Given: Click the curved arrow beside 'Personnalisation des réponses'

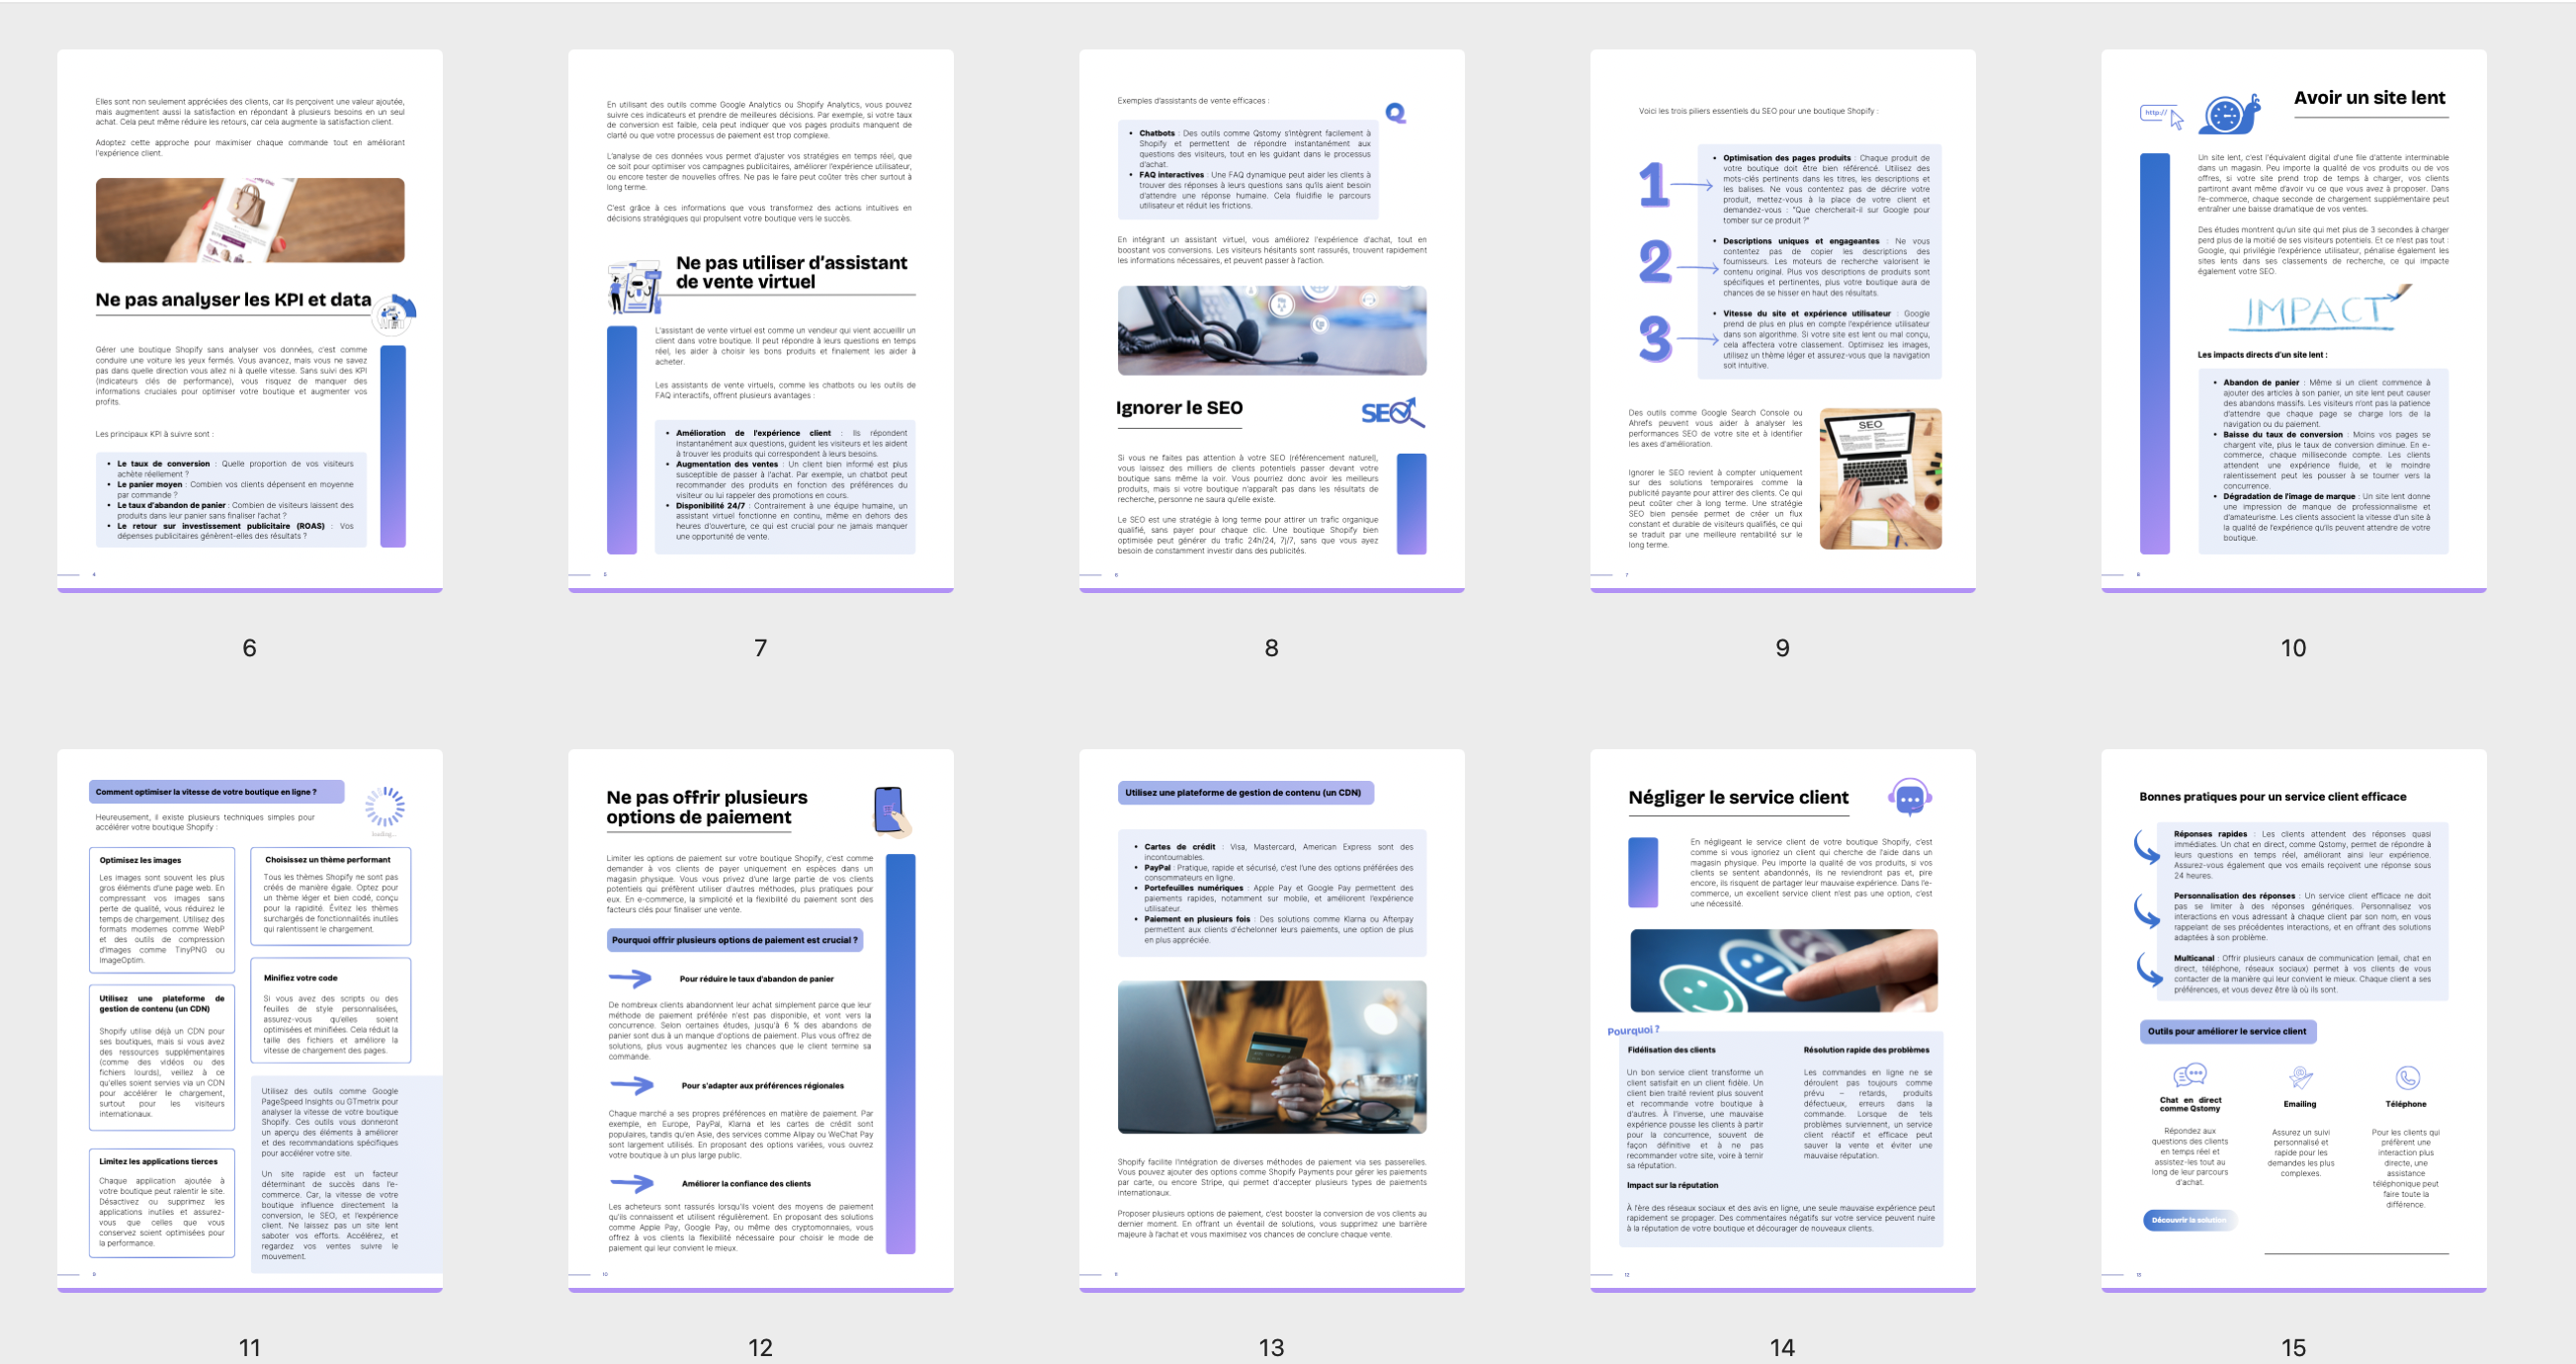Looking at the screenshot, I should (2147, 910).
